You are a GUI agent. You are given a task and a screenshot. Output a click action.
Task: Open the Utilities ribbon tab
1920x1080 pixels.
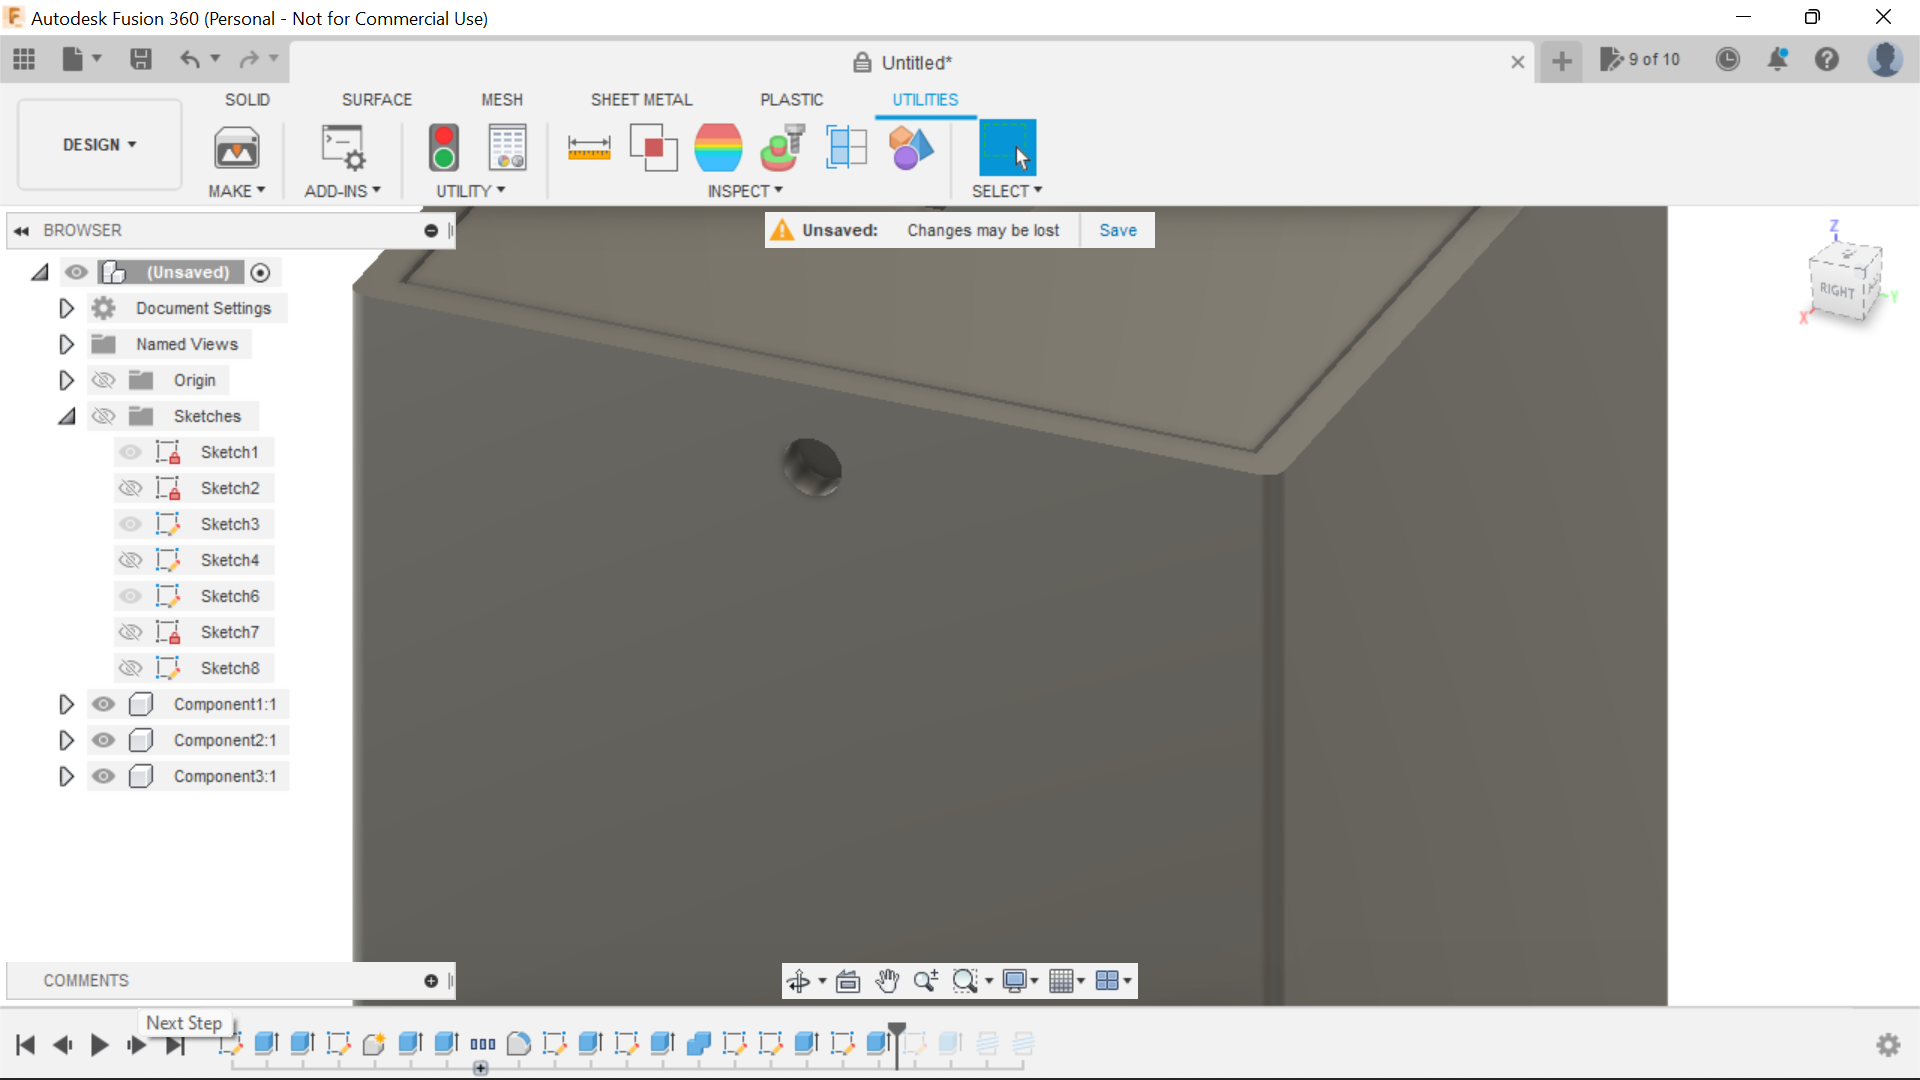tap(925, 99)
